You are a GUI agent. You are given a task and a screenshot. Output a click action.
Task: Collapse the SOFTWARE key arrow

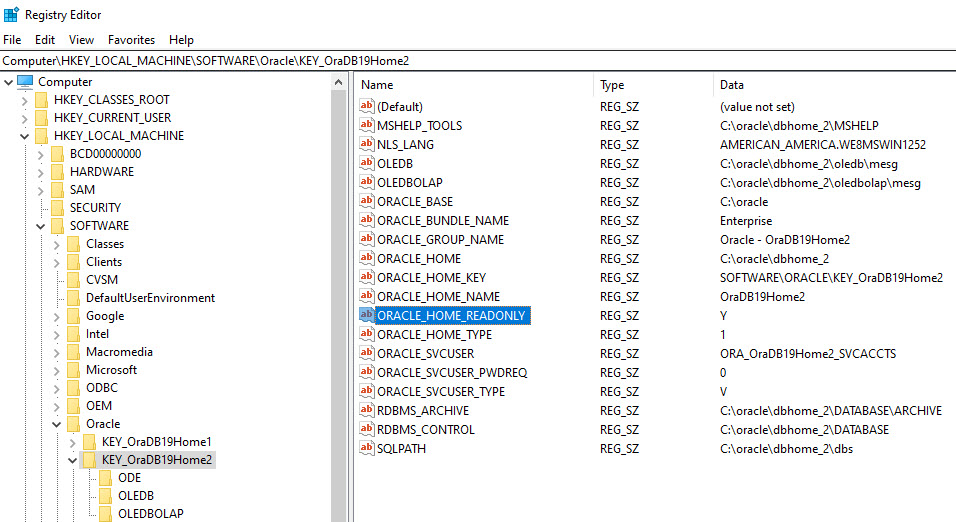pos(40,226)
